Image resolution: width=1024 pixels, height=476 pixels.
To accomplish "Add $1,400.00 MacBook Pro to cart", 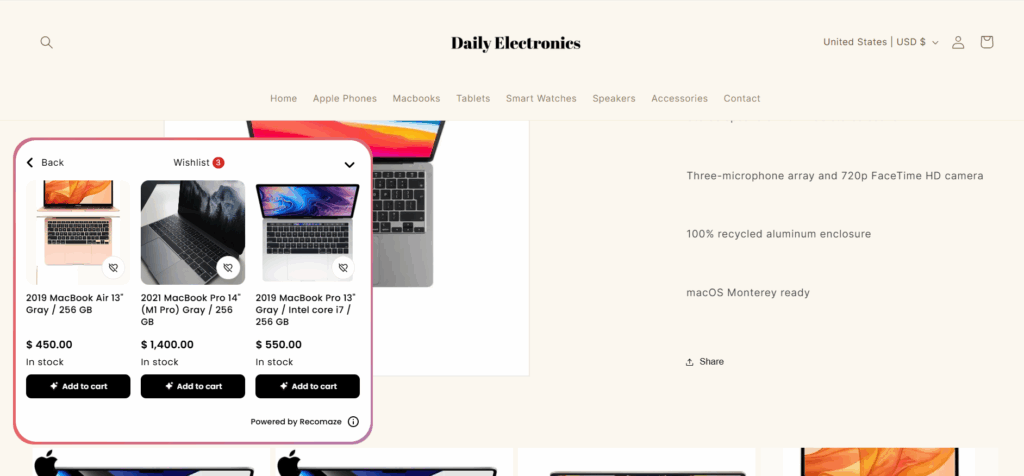I will tap(193, 386).
